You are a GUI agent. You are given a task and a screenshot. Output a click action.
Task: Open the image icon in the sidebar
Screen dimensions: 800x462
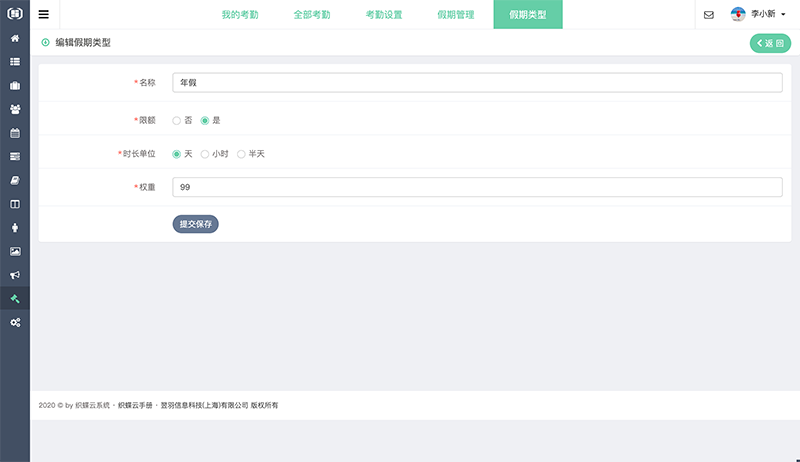(x=15, y=251)
